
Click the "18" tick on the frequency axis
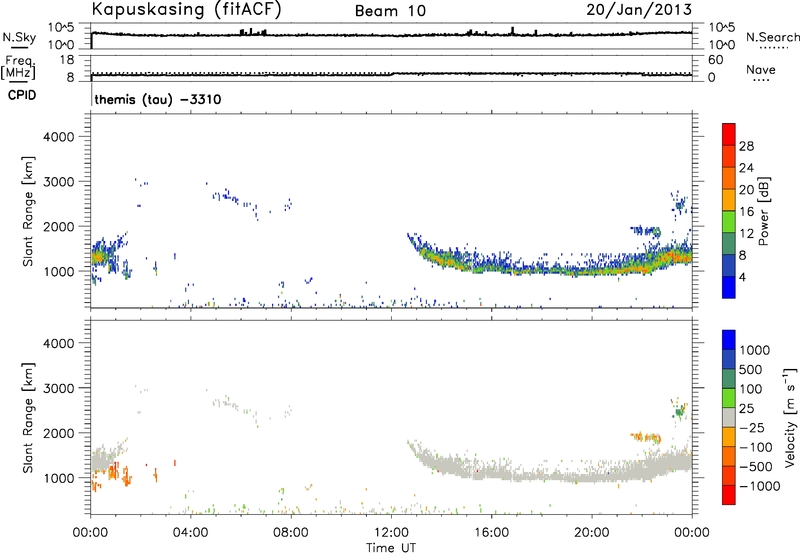click(x=68, y=60)
